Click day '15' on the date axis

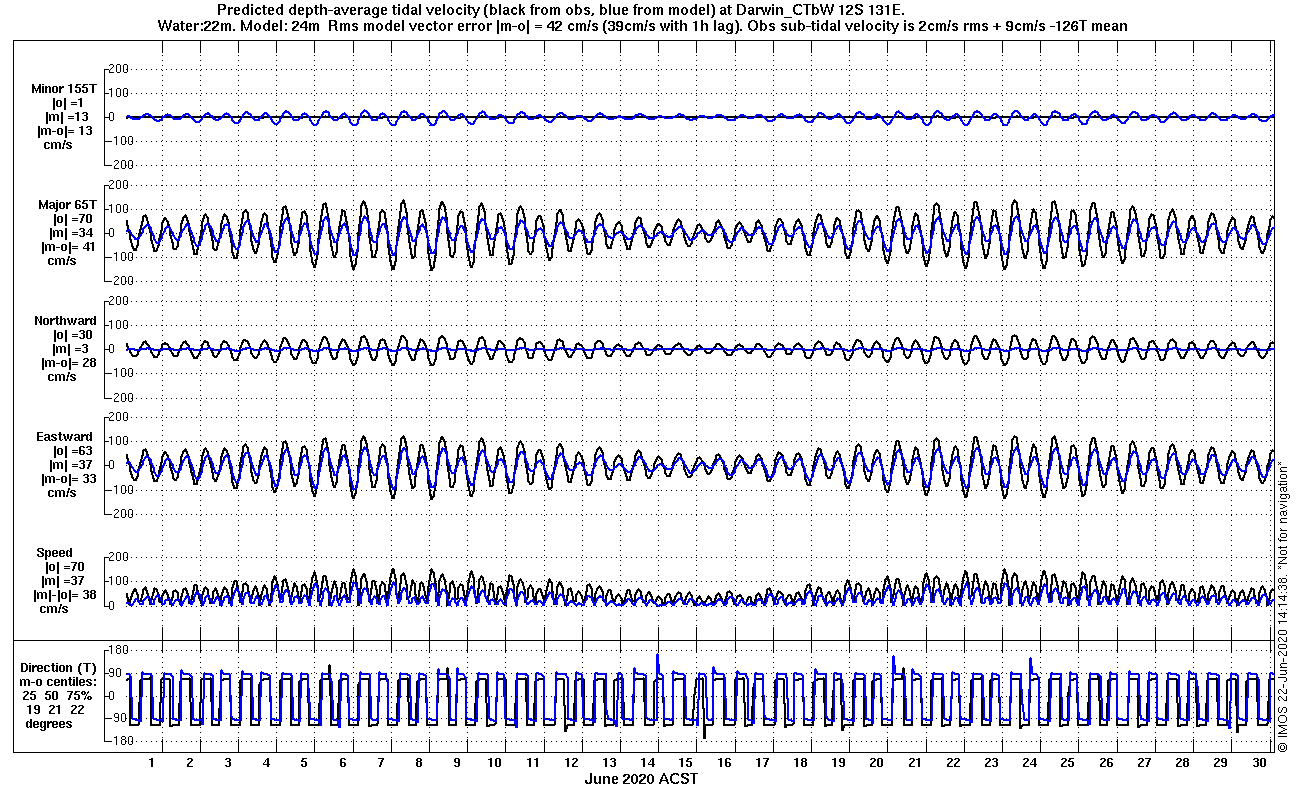pos(685,763)
